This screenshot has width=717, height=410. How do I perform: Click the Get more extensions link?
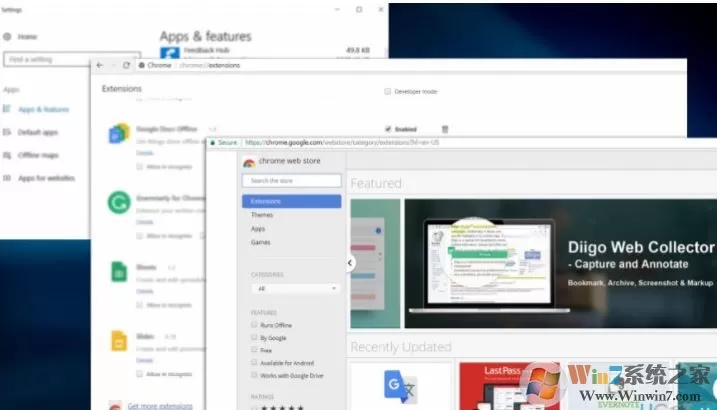click(160, 405)
